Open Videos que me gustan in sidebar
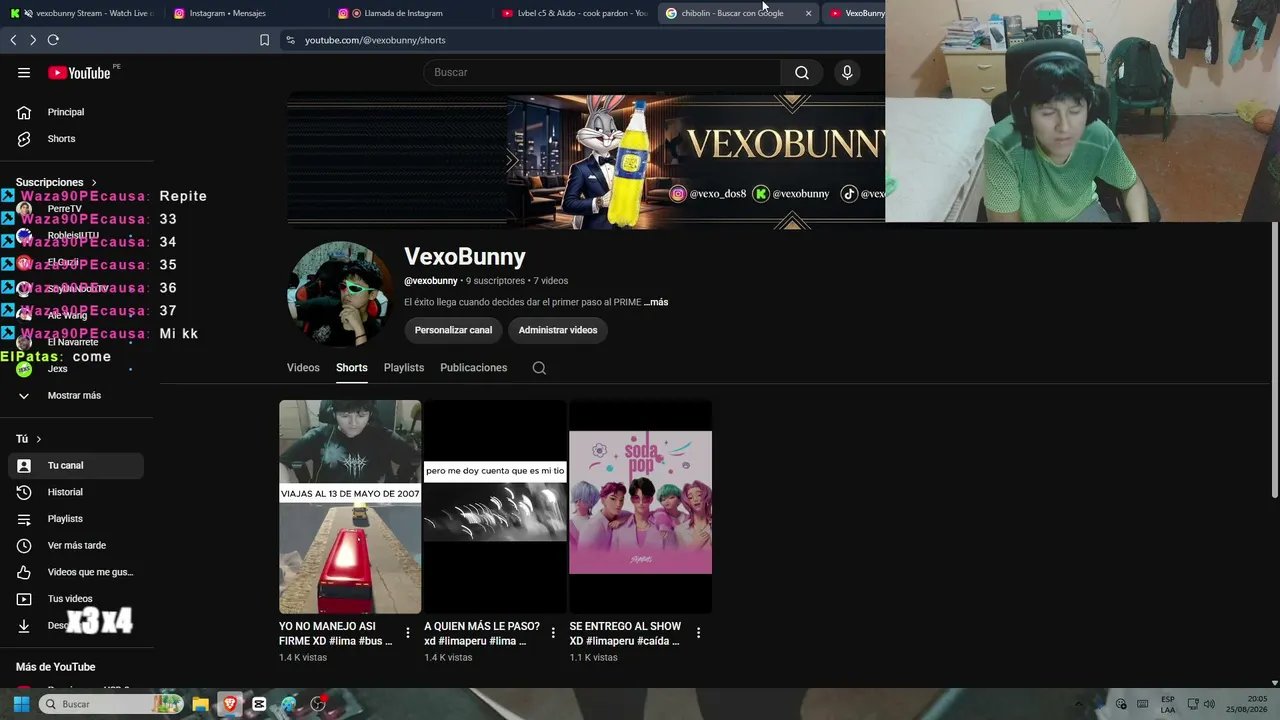 76,572
